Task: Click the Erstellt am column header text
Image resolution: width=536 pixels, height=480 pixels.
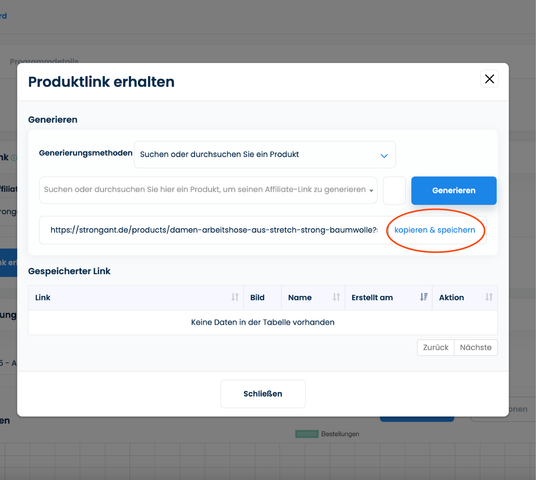Action: pyautogui.click(x=372, y=297)
